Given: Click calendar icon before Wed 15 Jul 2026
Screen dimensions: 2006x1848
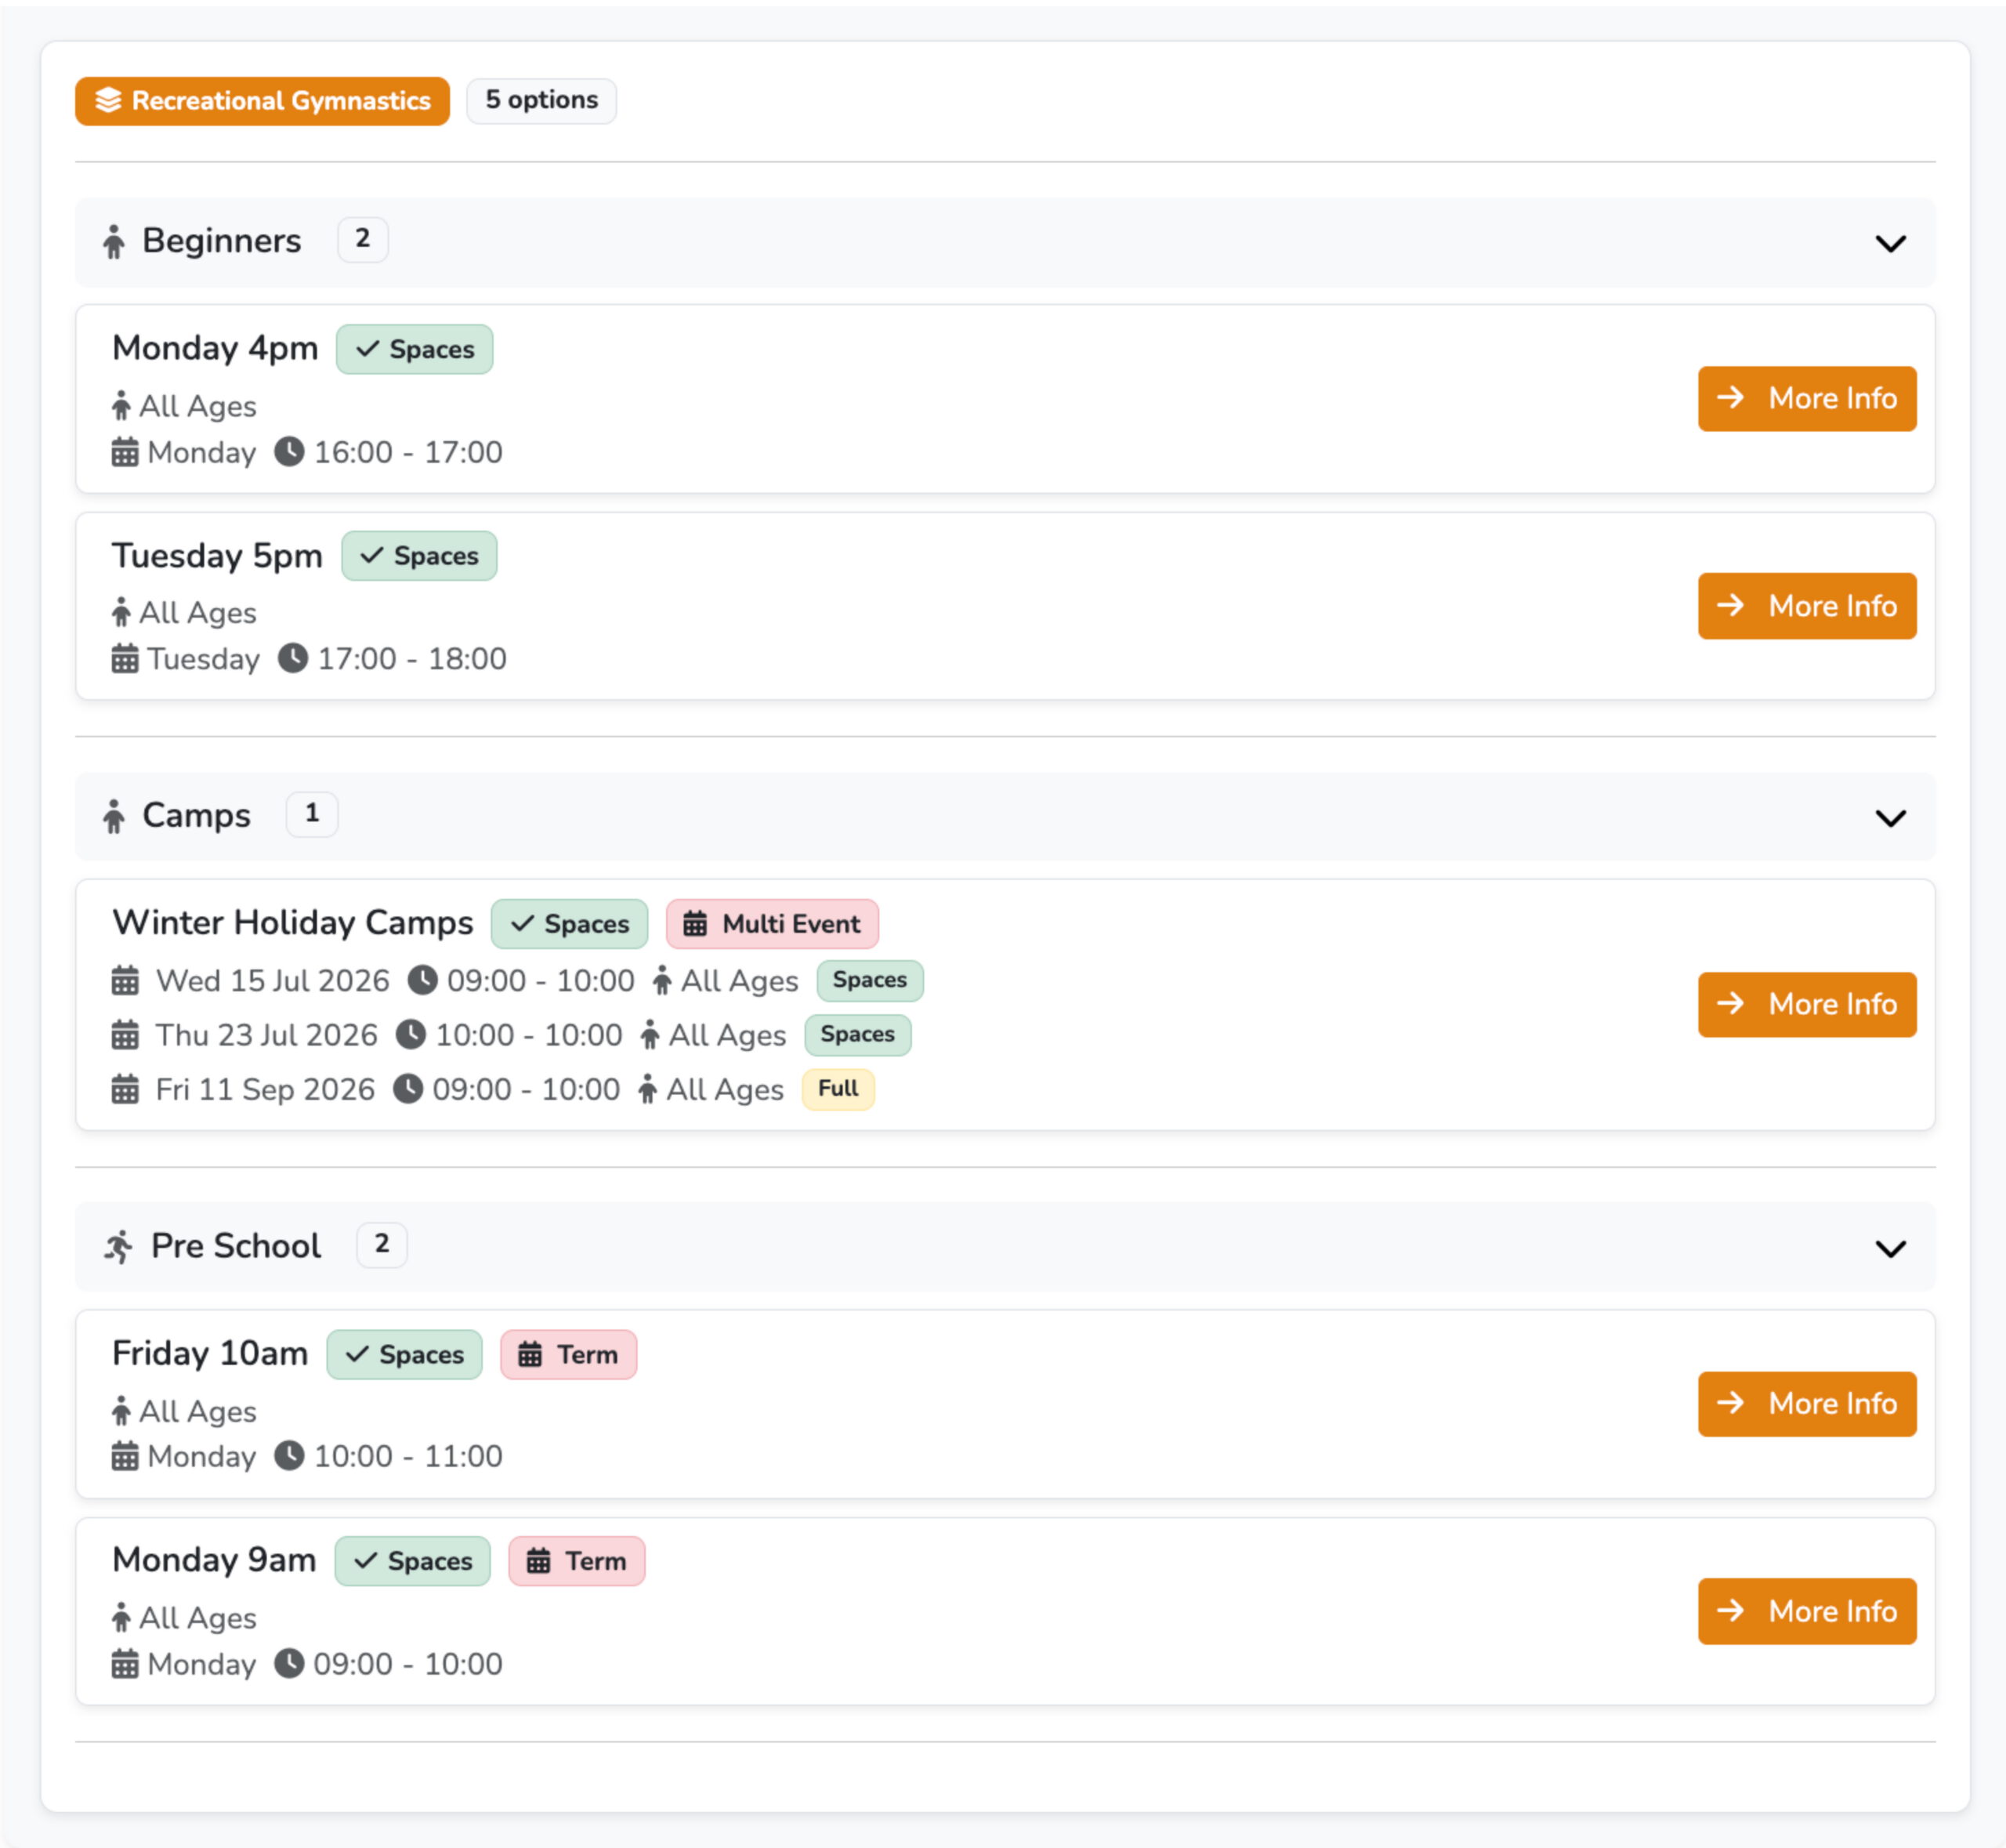Looking at the screenshot, I should [x=125, y=981].
